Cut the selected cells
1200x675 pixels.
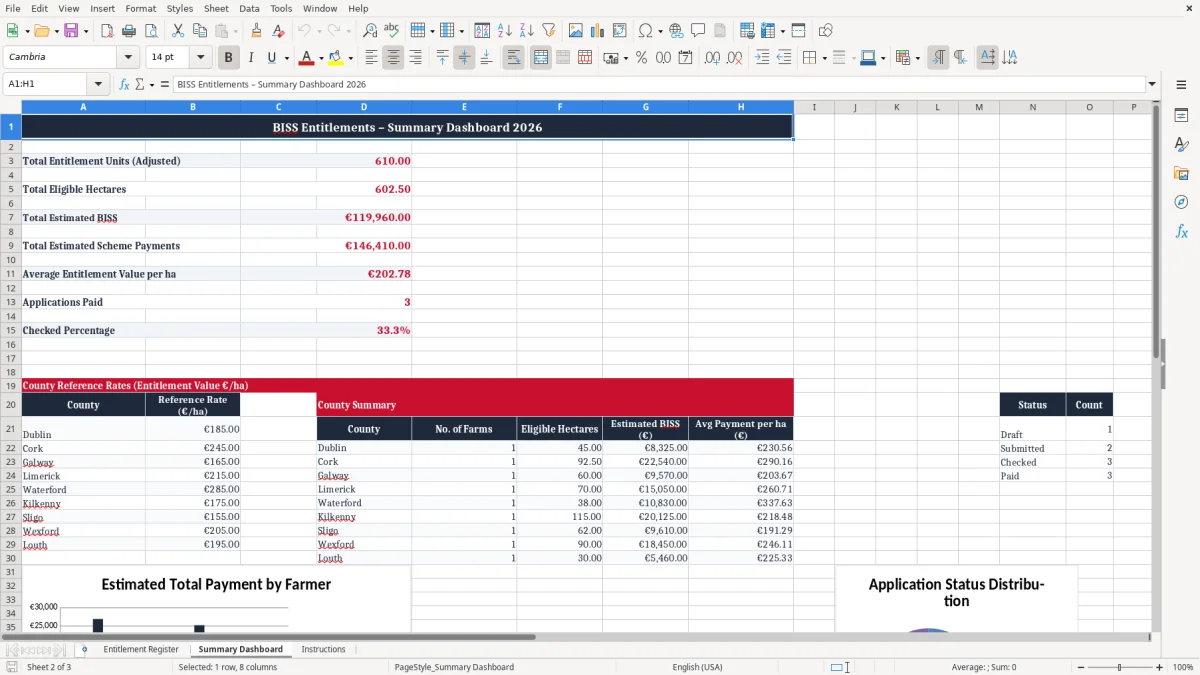(x=178, y=31)
